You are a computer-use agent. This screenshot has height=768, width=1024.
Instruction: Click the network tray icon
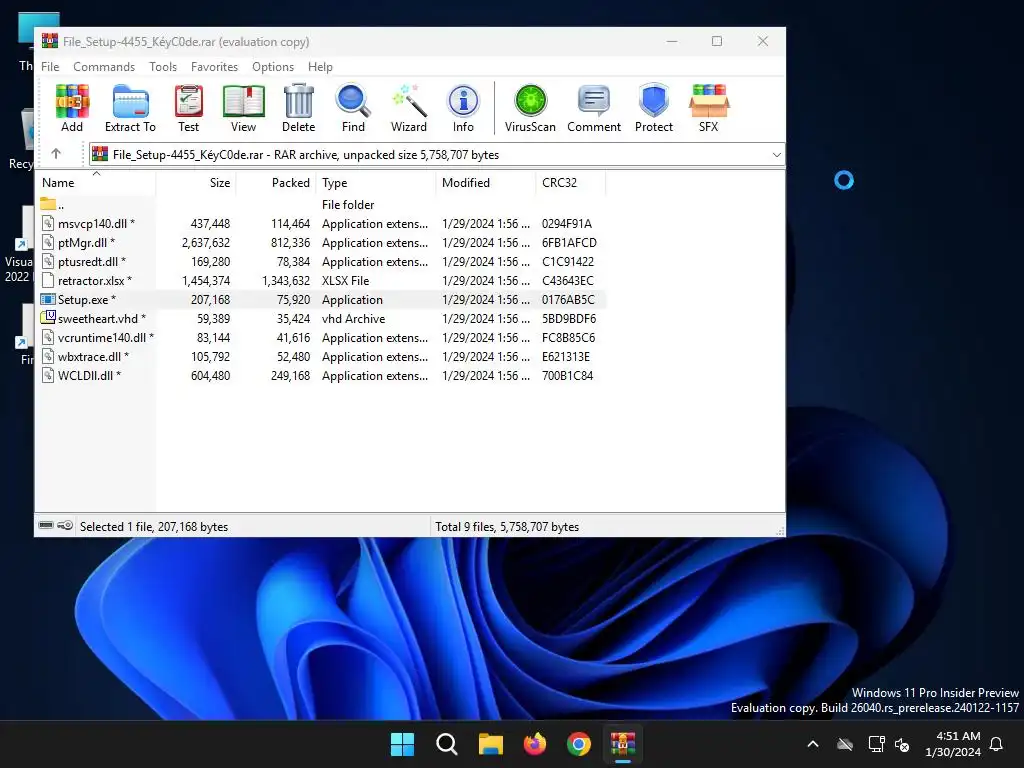[876, 744]
